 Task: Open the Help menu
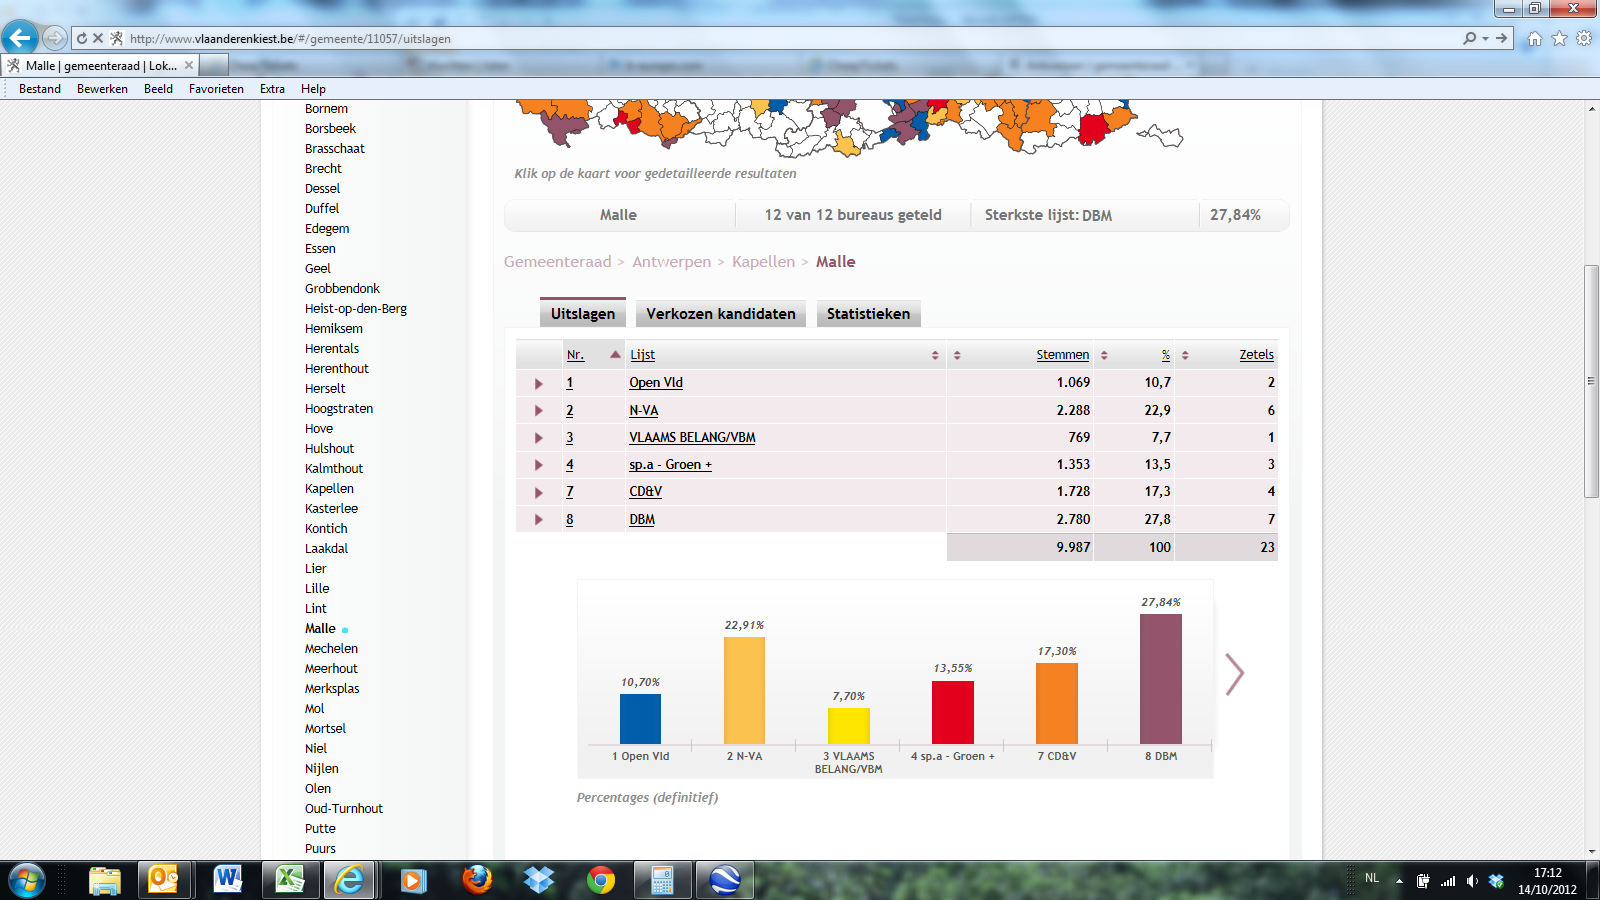(313, 89)
